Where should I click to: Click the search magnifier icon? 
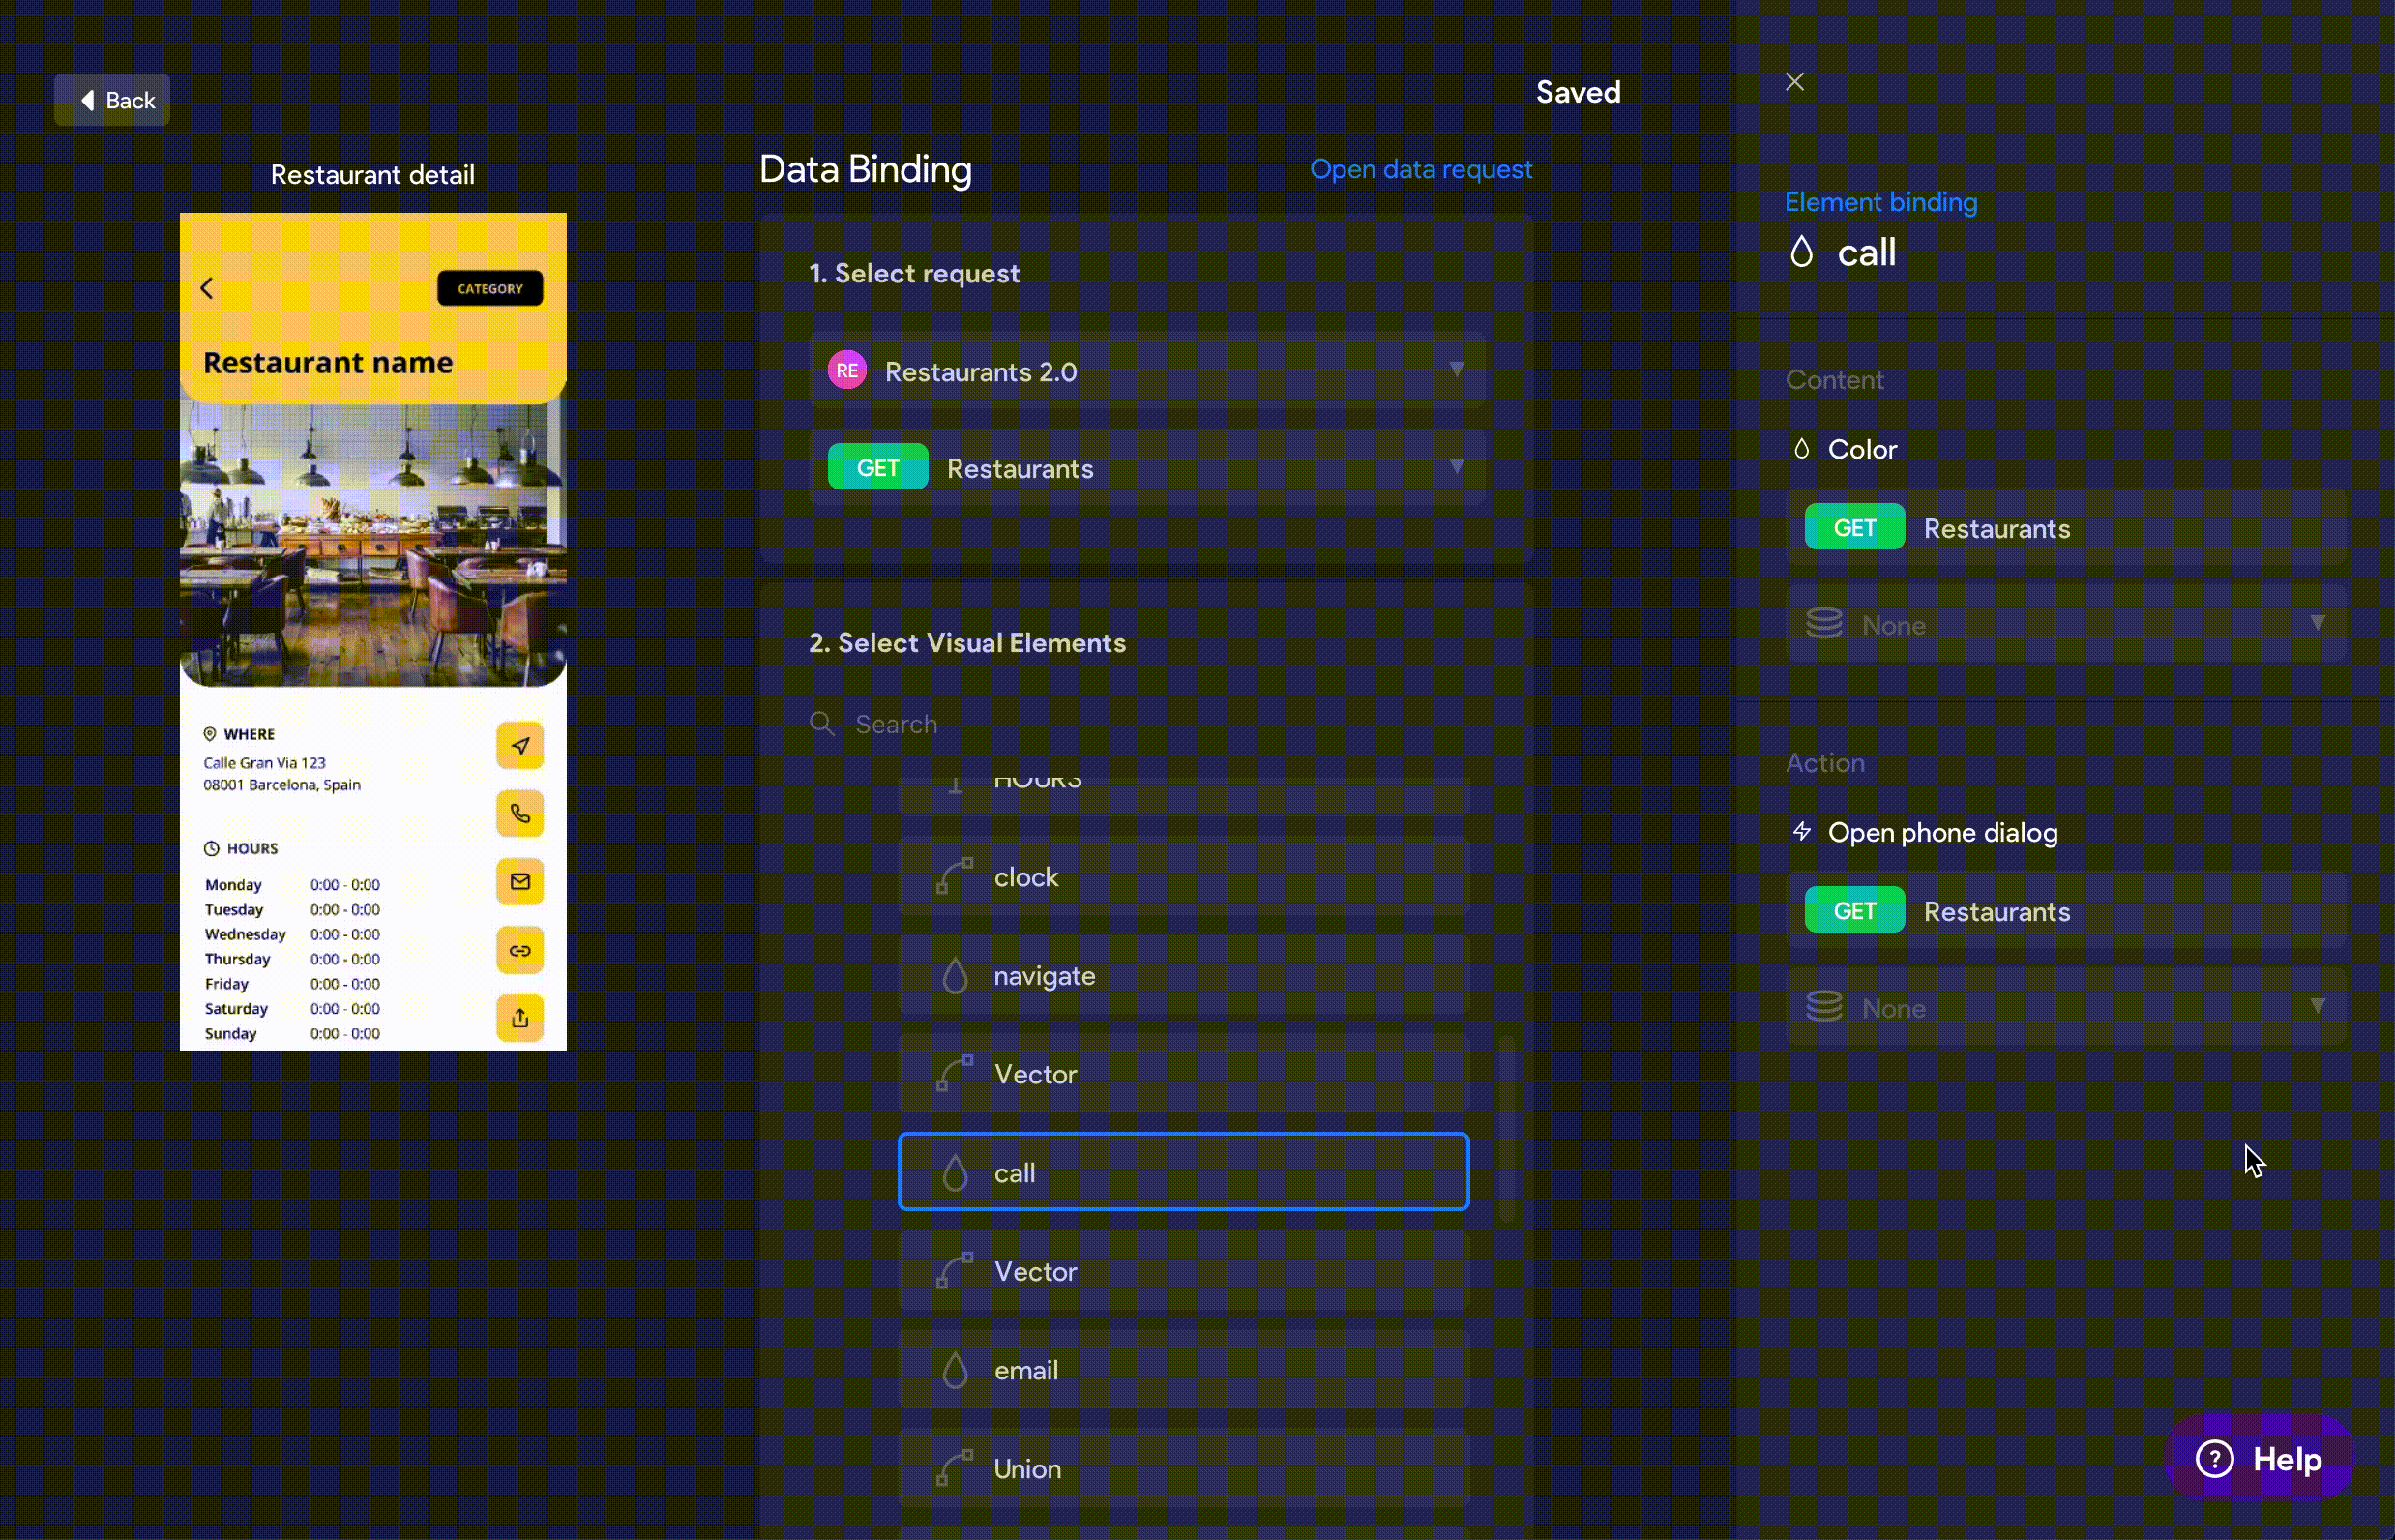point(822,724)
